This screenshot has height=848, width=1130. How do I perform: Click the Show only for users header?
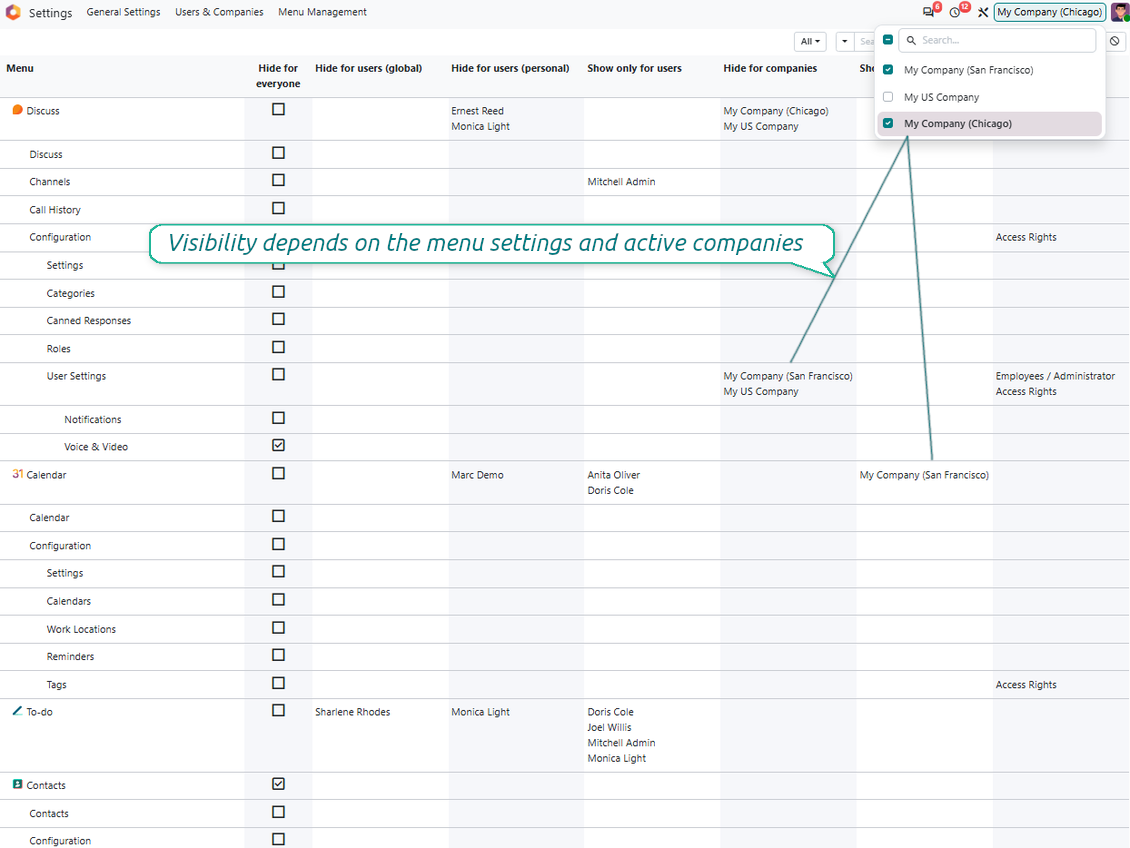[634, 68]
